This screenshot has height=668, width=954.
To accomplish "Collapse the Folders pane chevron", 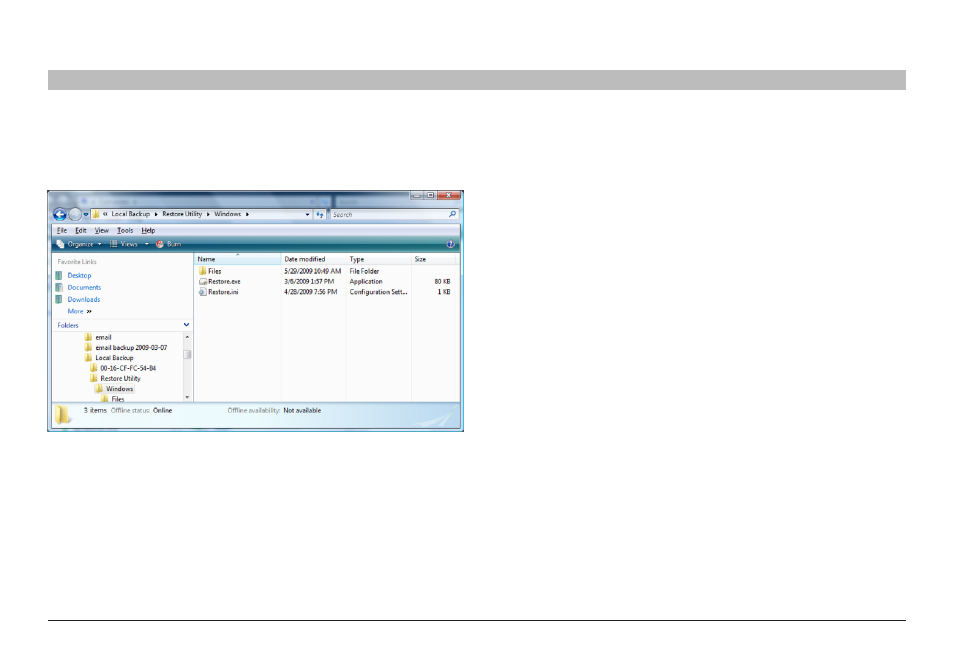I will 186,325.
